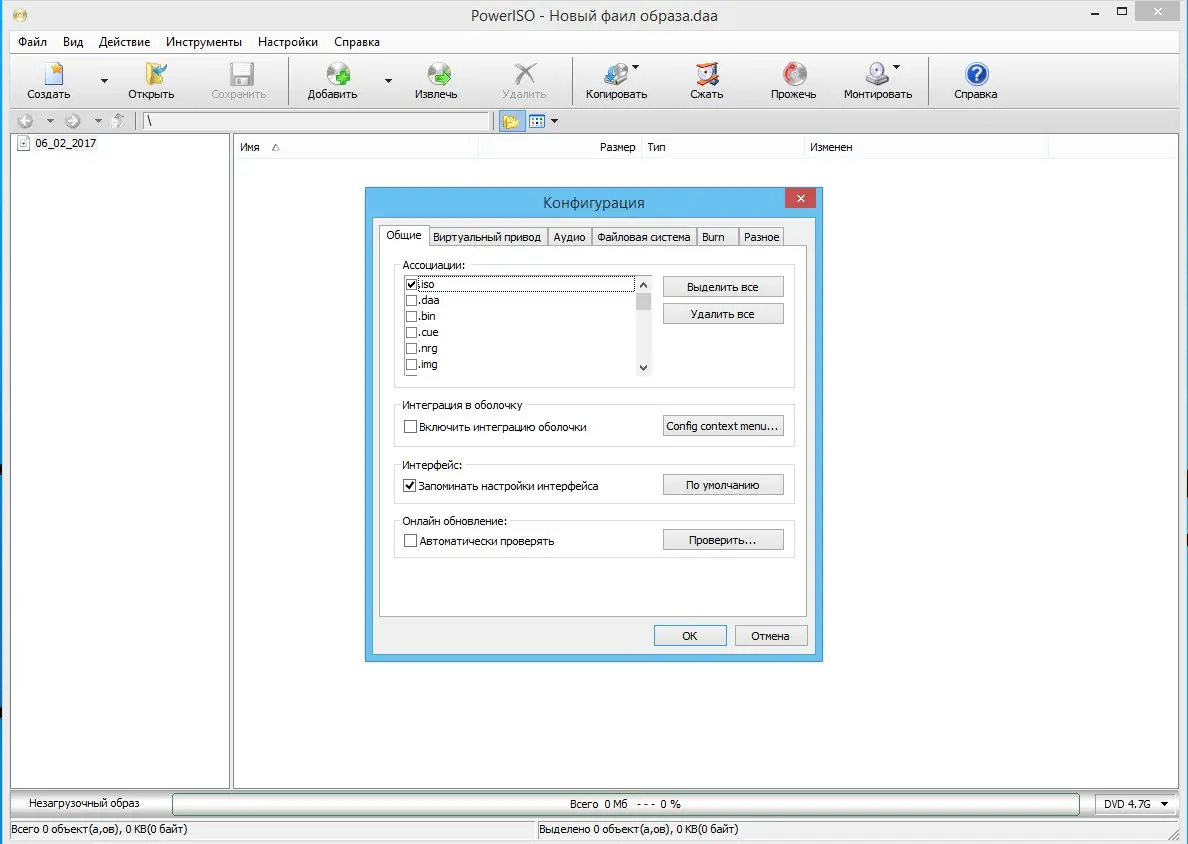Image resolution: width=1188 pixels, height=844 pixels.
Task: Click the Добавить files icon
Action: tap(337, 74)
